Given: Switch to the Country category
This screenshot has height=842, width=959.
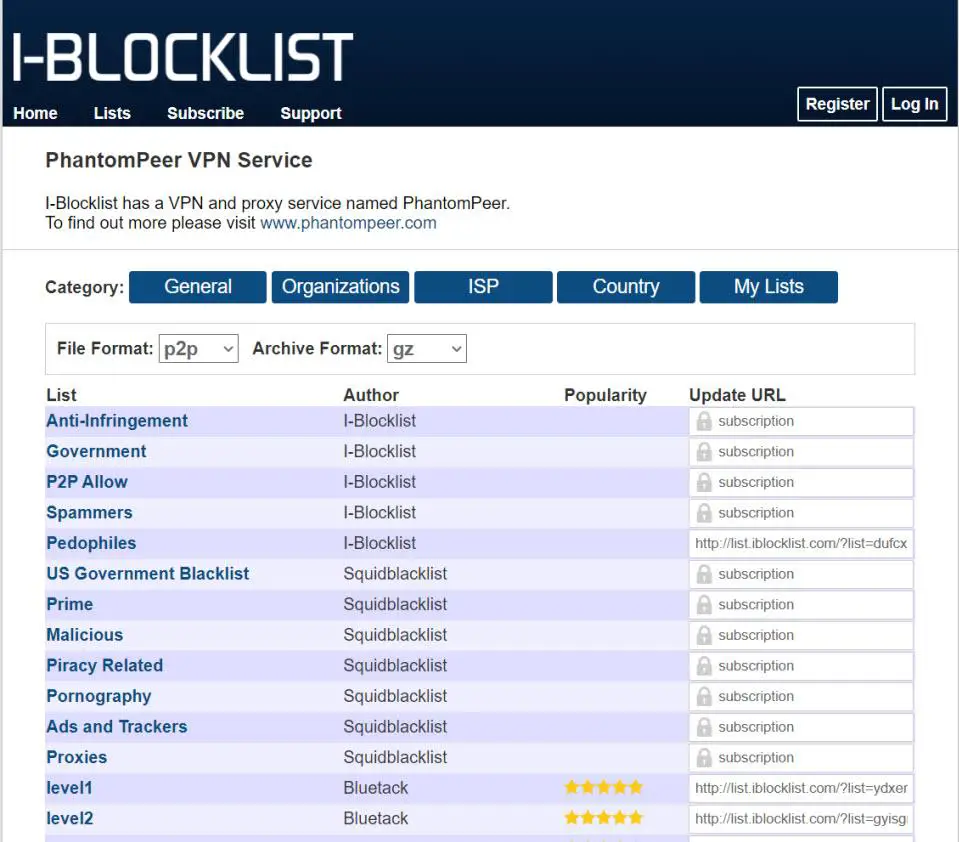Looking at the screenshot, I should coord(626,287).
